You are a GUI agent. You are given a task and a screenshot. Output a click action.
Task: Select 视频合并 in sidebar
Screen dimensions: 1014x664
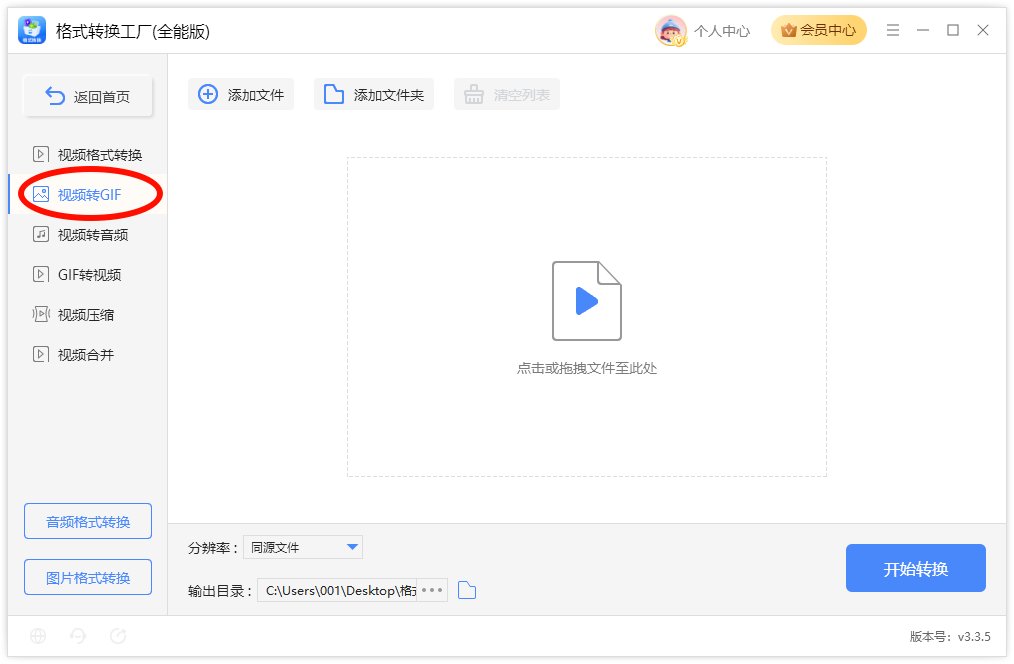coord(87,355)
